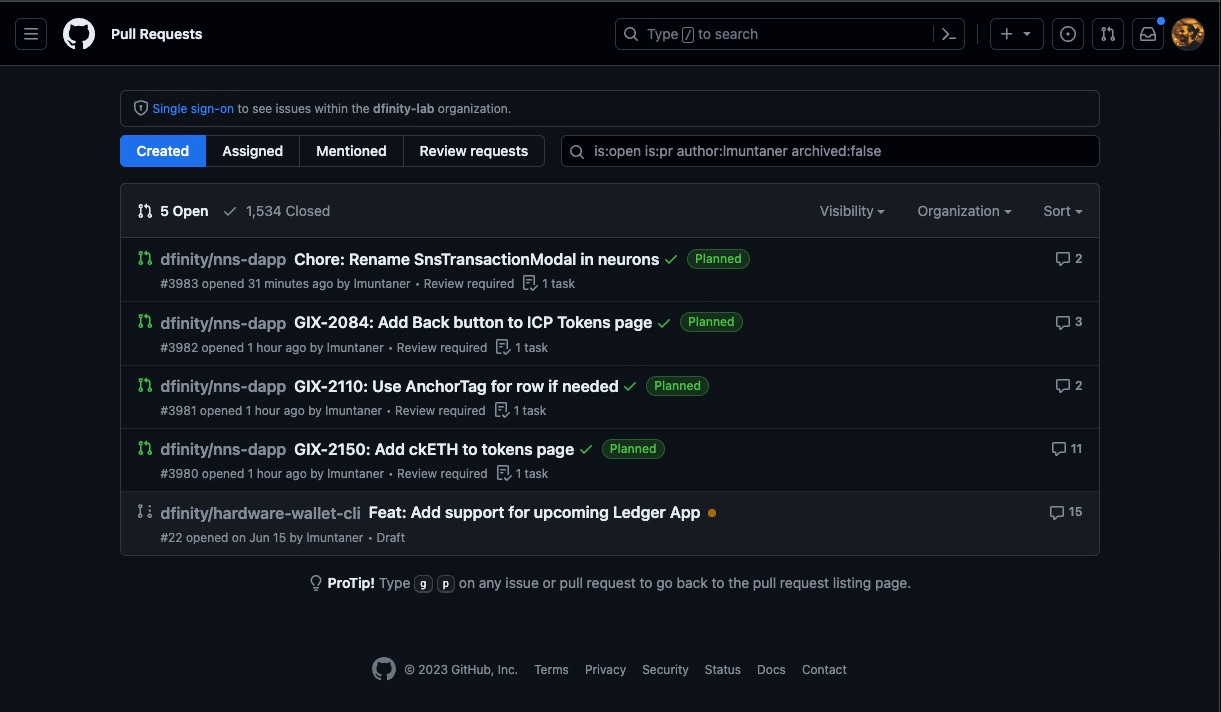Open PR GIX-2110: Use AnchorTag for row
This screenshot has width=1221, height=712.
[x=456, y=386]
